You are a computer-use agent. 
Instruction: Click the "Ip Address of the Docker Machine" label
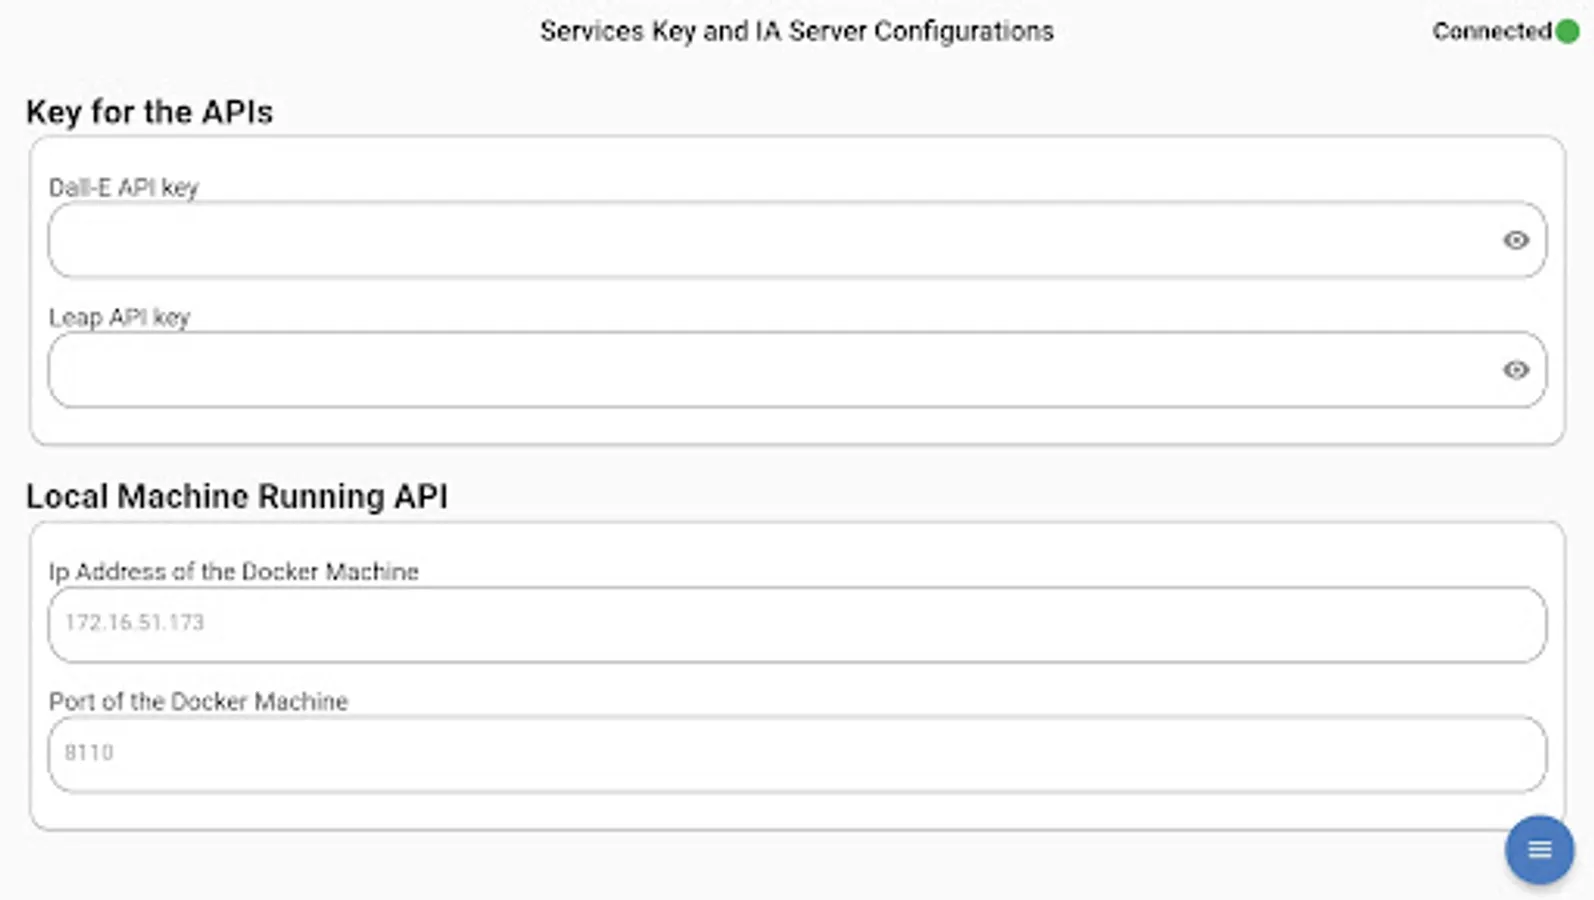click(233, 572)
